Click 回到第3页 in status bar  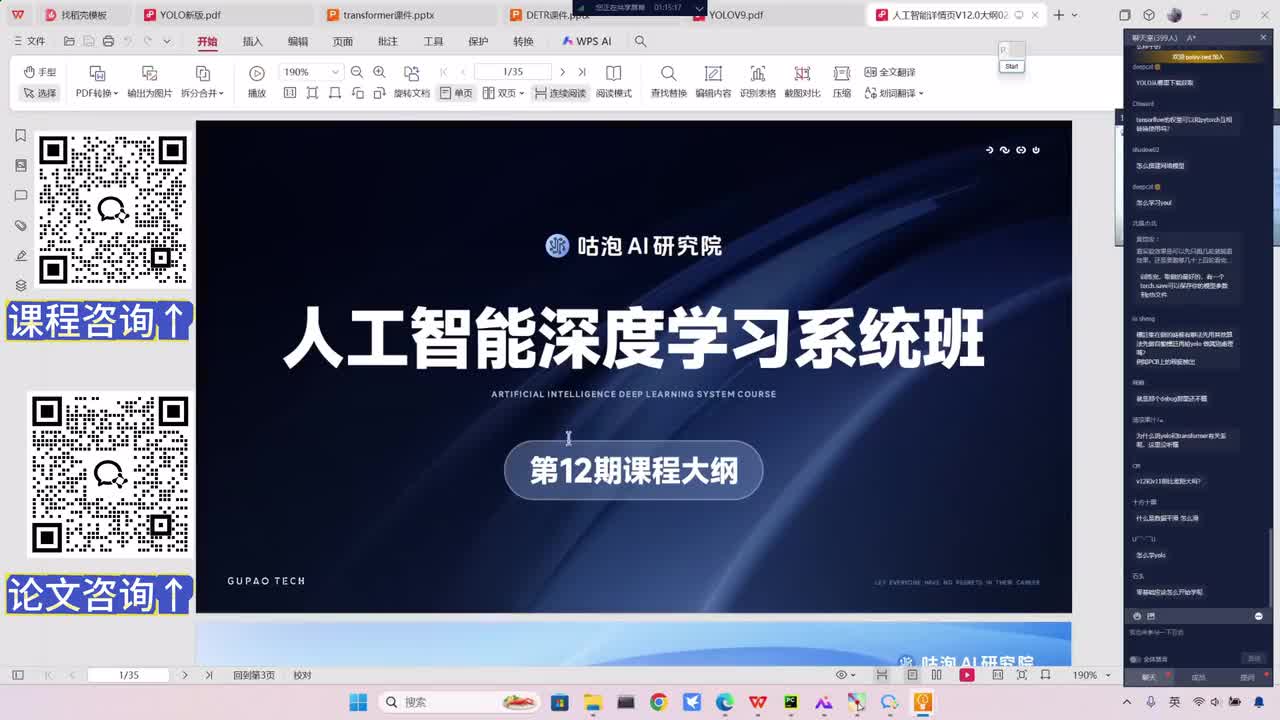point(254,675)
